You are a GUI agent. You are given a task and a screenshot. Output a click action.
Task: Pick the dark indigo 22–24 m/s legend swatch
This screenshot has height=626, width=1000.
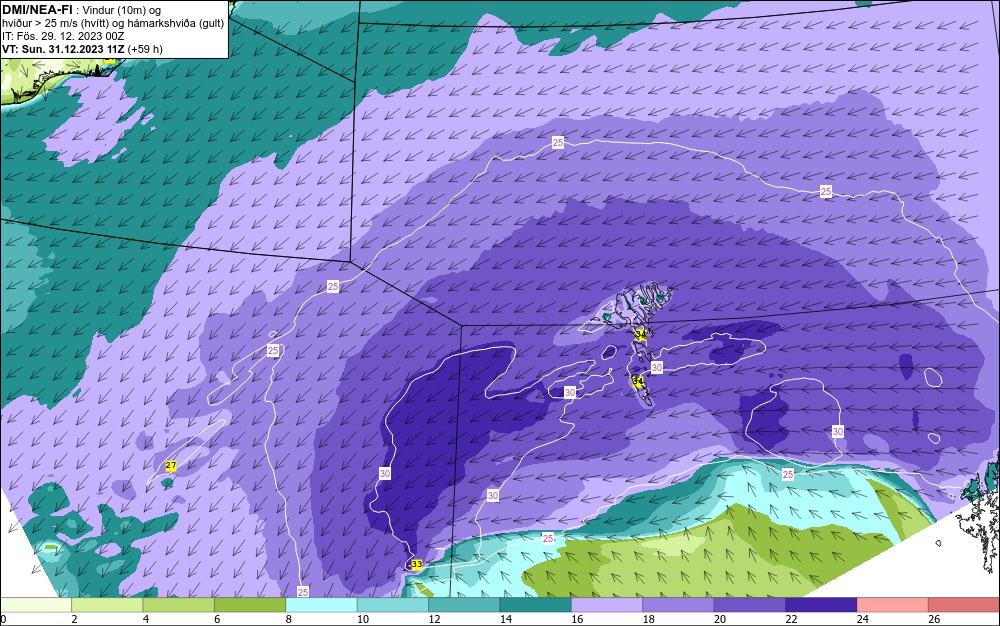[x=821, y=605]
